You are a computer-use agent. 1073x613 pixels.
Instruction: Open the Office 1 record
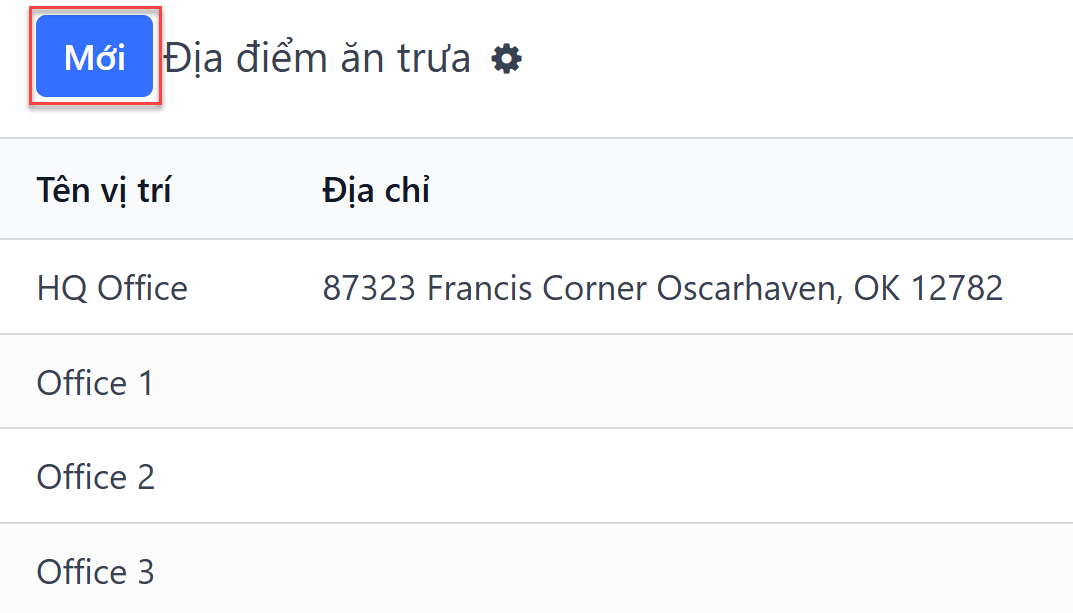(95, 382)
